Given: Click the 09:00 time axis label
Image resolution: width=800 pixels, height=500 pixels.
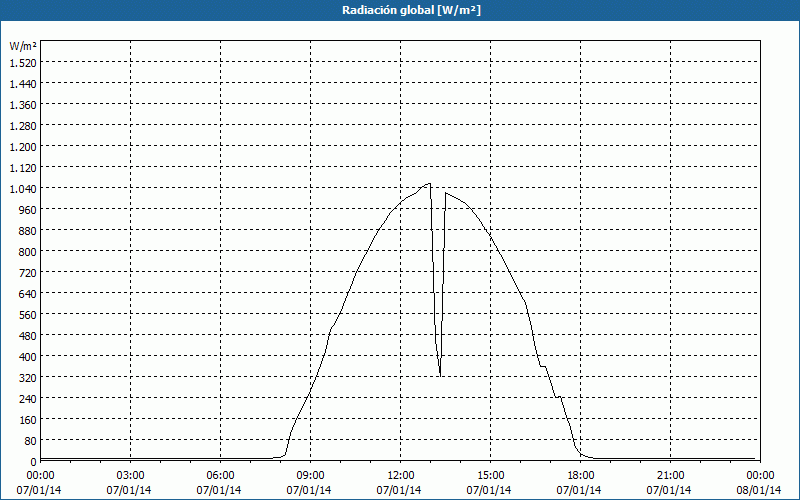Looking at the screenshot, I should click(310, 476).
